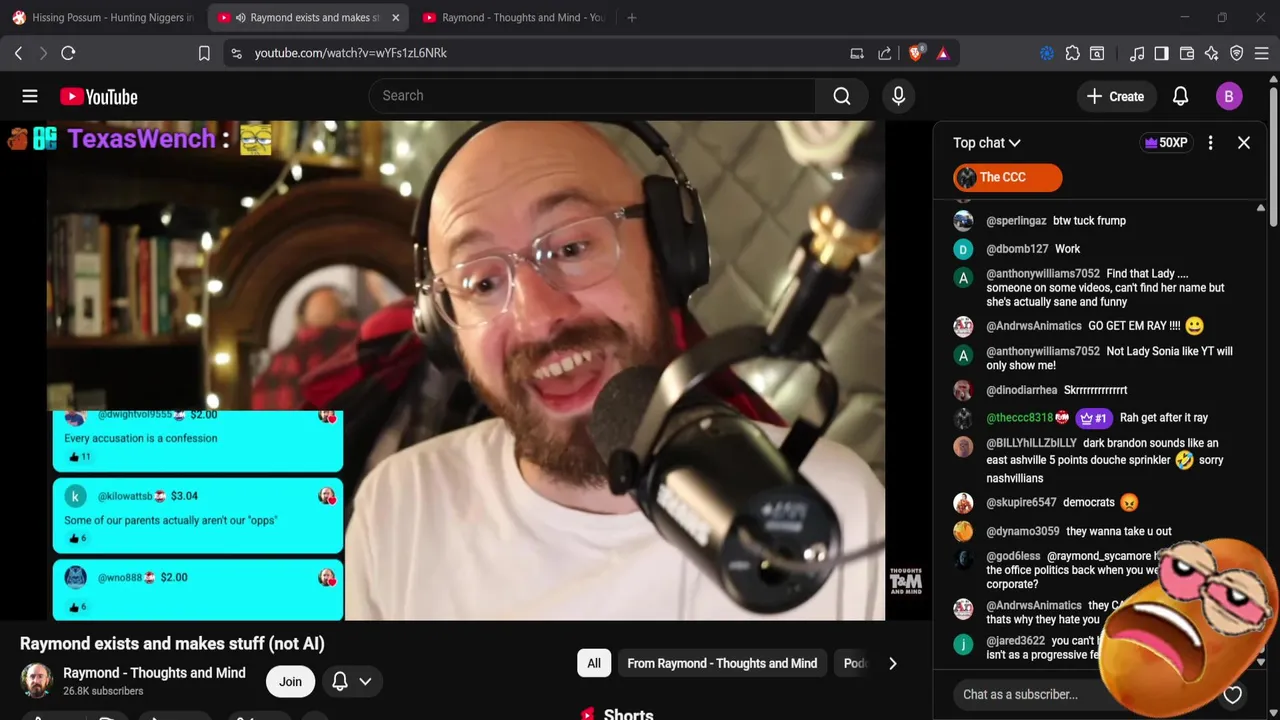Click @dynamo3059 'they wanna take u out'

click(1100, 531)
